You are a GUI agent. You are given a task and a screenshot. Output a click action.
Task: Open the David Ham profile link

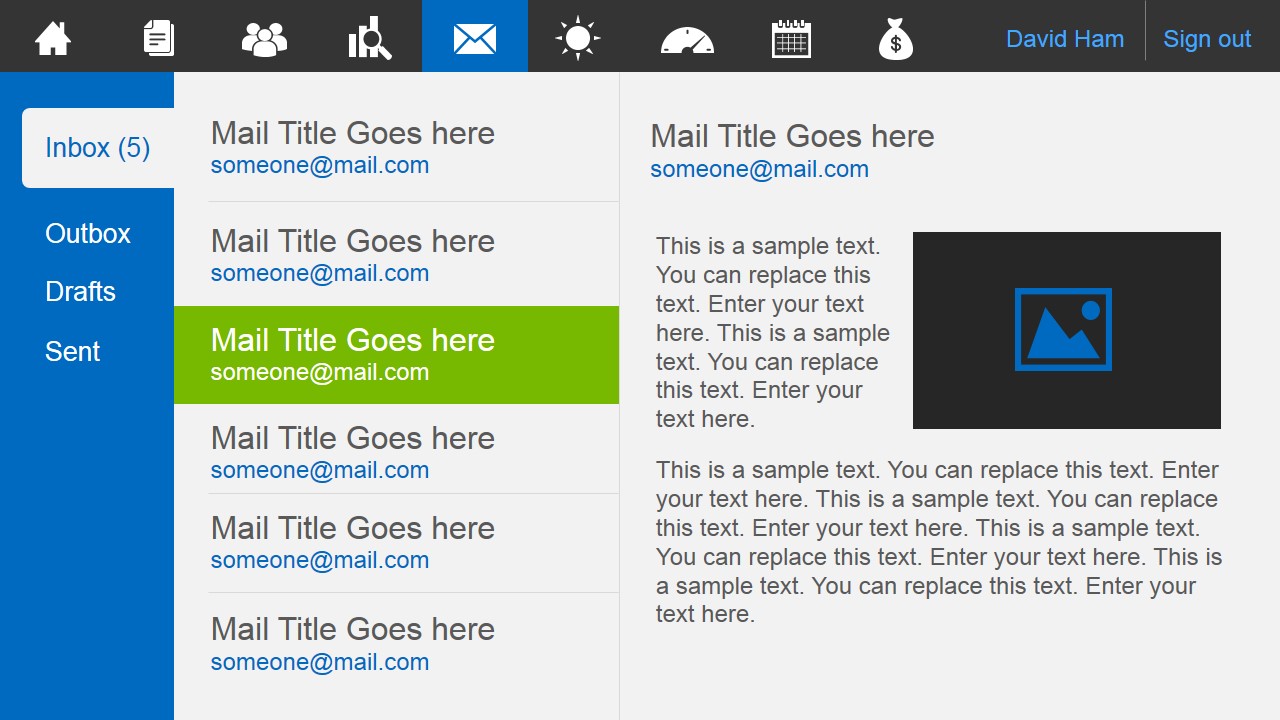[1065, 39]
